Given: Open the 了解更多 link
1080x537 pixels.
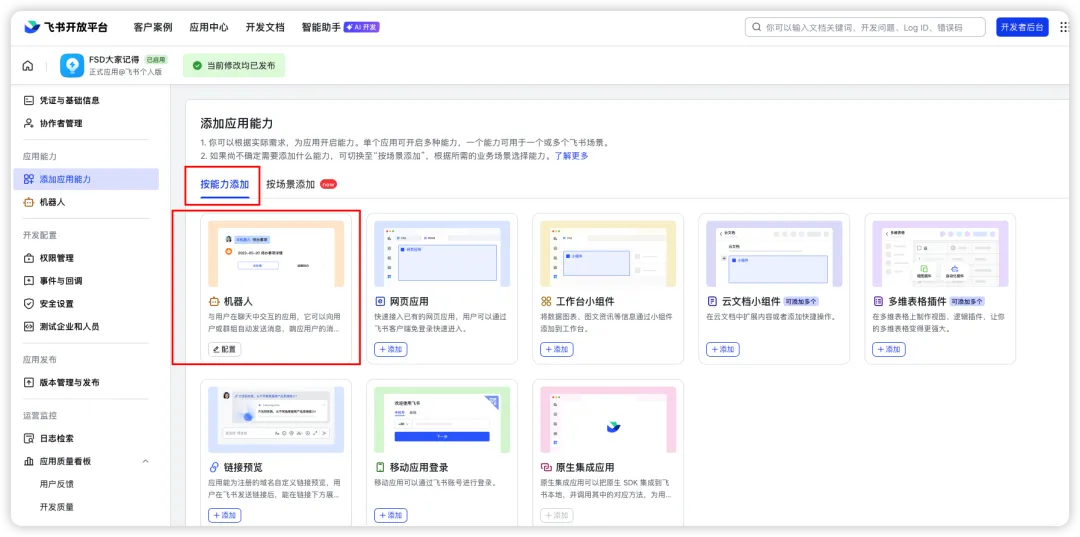Looking at the screenshot, I should coord(572,156).
